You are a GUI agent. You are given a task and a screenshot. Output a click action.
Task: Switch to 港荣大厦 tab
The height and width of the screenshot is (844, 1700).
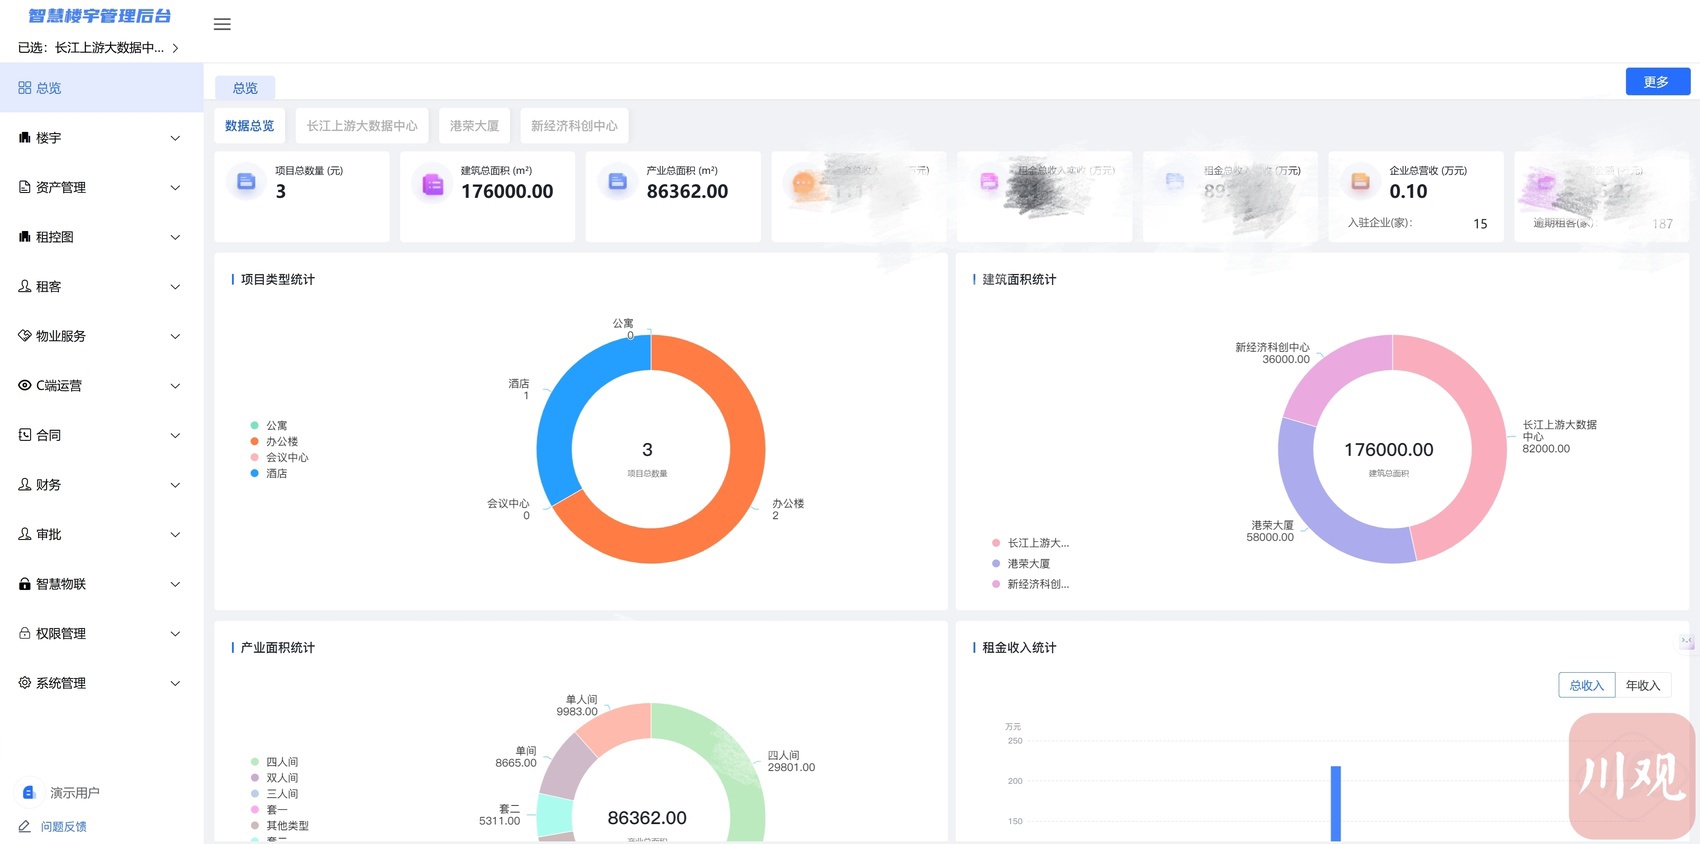point(474,126)
